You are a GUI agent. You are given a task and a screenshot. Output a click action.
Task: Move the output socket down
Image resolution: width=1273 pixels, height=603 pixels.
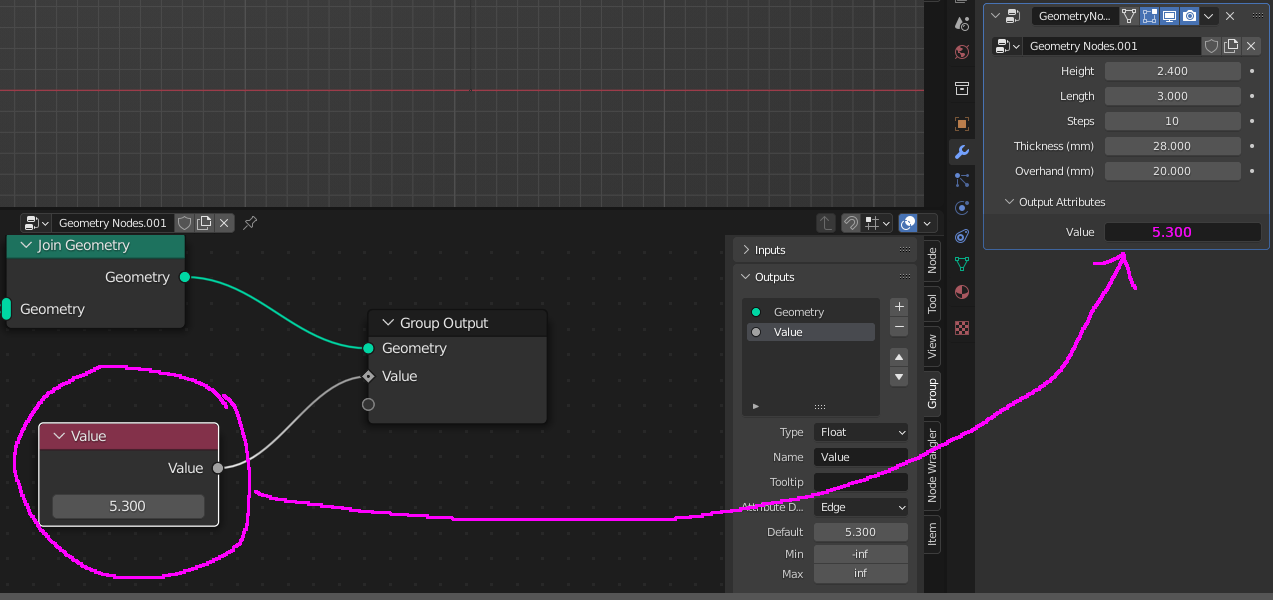(x=899, y=377)
